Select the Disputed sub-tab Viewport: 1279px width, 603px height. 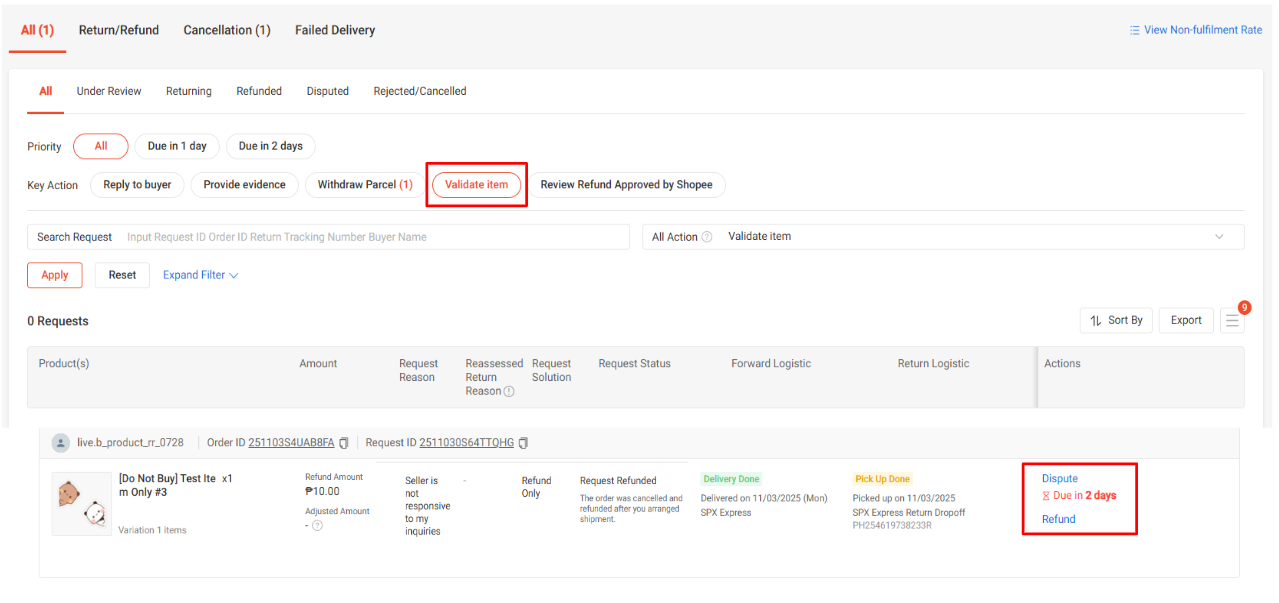pos(328,91)
